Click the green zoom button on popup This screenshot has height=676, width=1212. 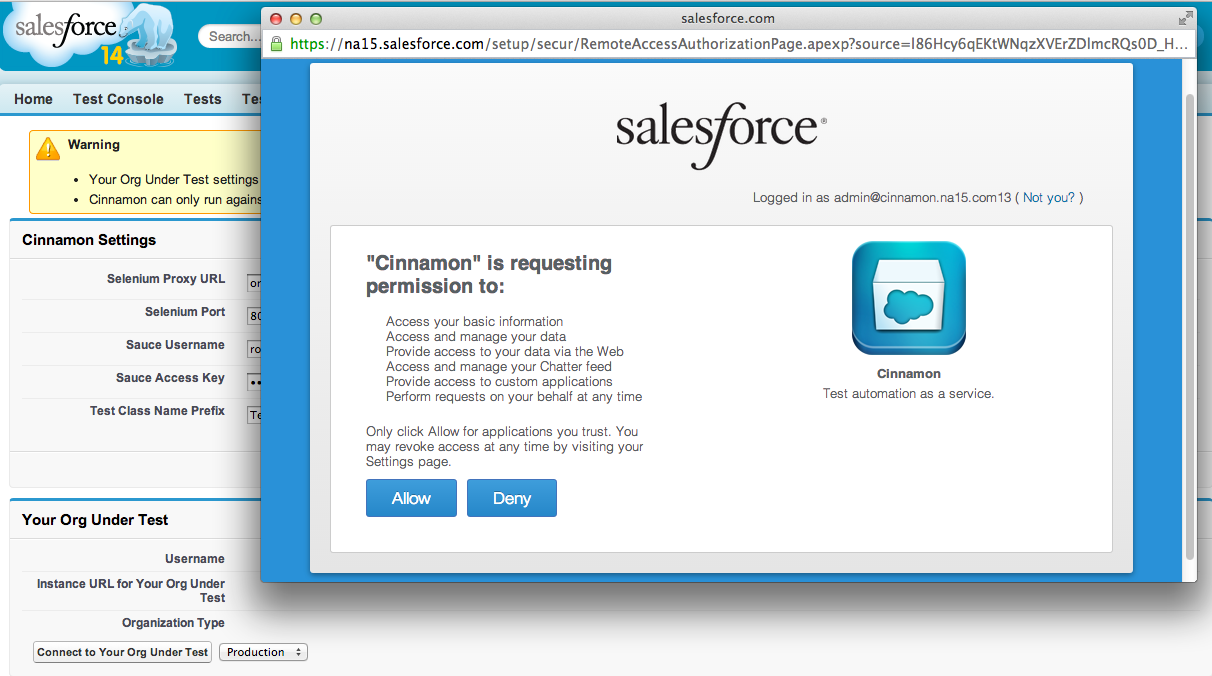[317, 19]
